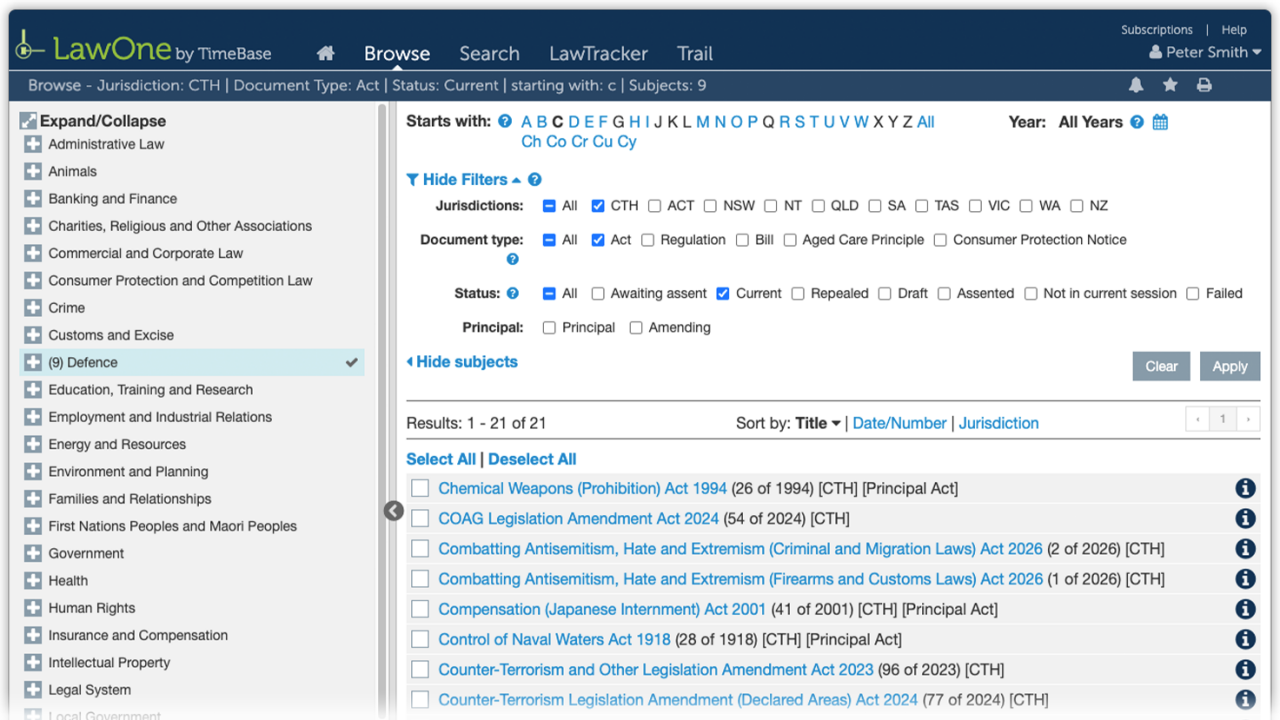Go to the home icon in navigation bar
This screenshot has width=1280, height=720.
click(x=325, y=54)
